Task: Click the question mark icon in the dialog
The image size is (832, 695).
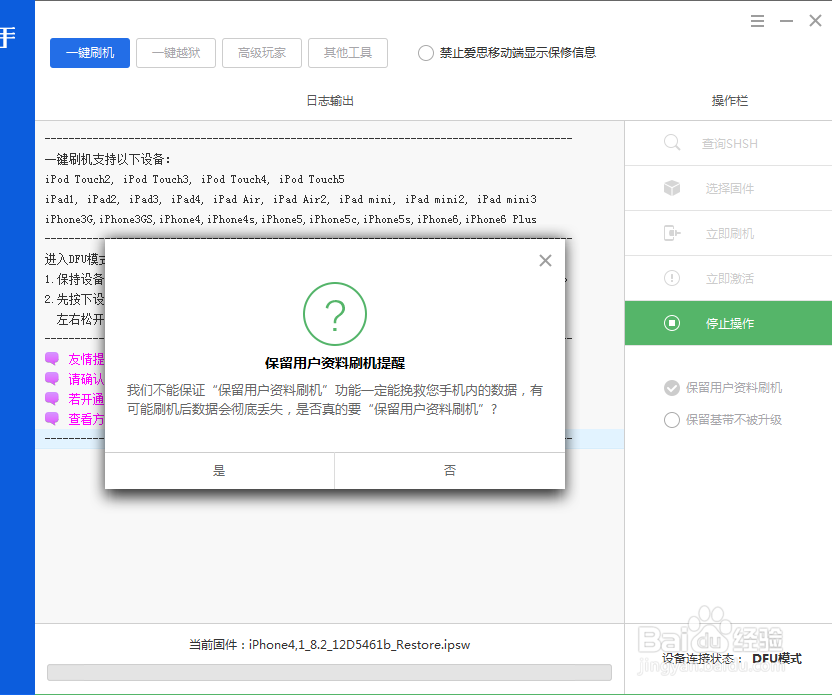Action: [x=335, y=314]
